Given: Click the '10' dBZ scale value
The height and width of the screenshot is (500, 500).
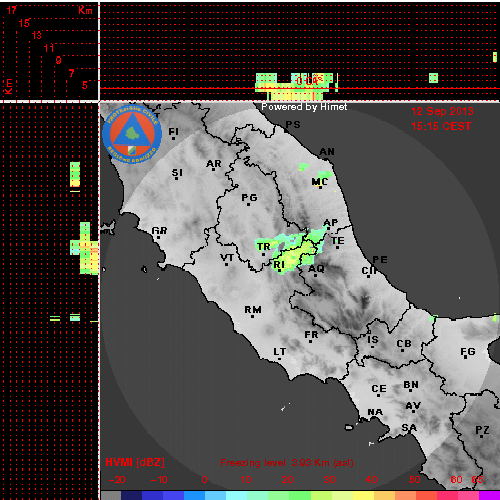Looking at the screenshot, I should click(x=246, y=480).
